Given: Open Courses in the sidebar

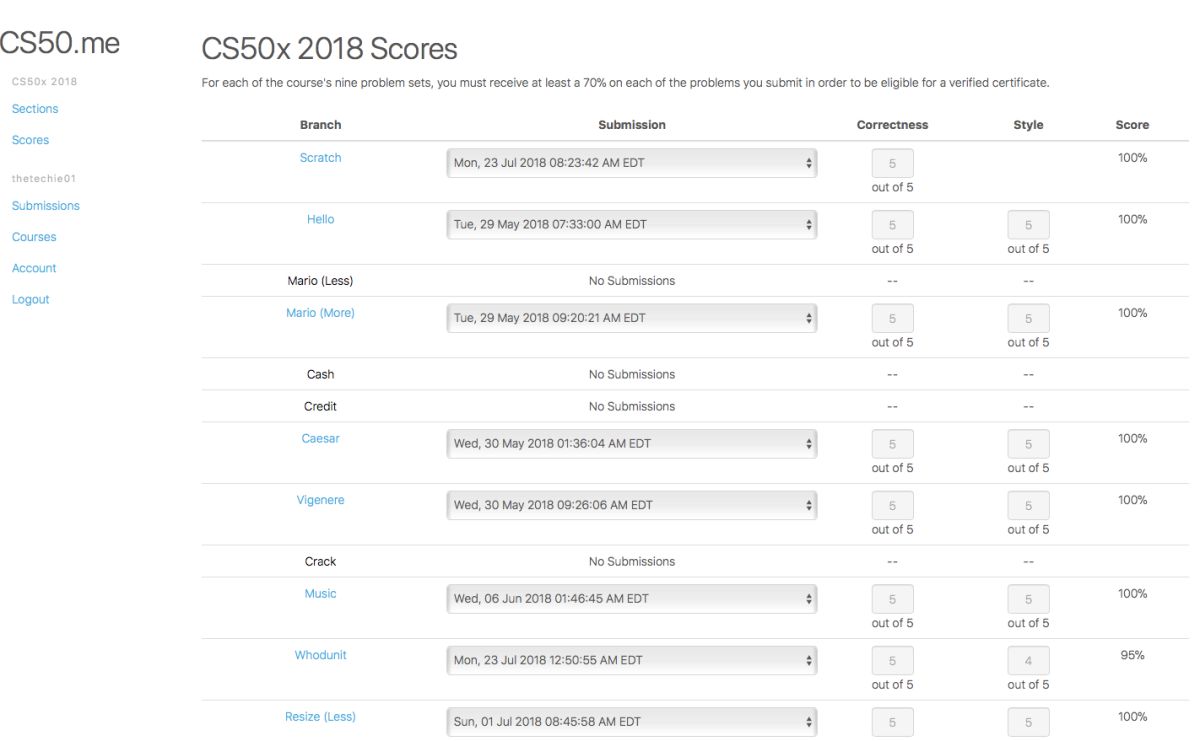Looking at the screenshot, I should pyautogui.click(x=34, y=237).
